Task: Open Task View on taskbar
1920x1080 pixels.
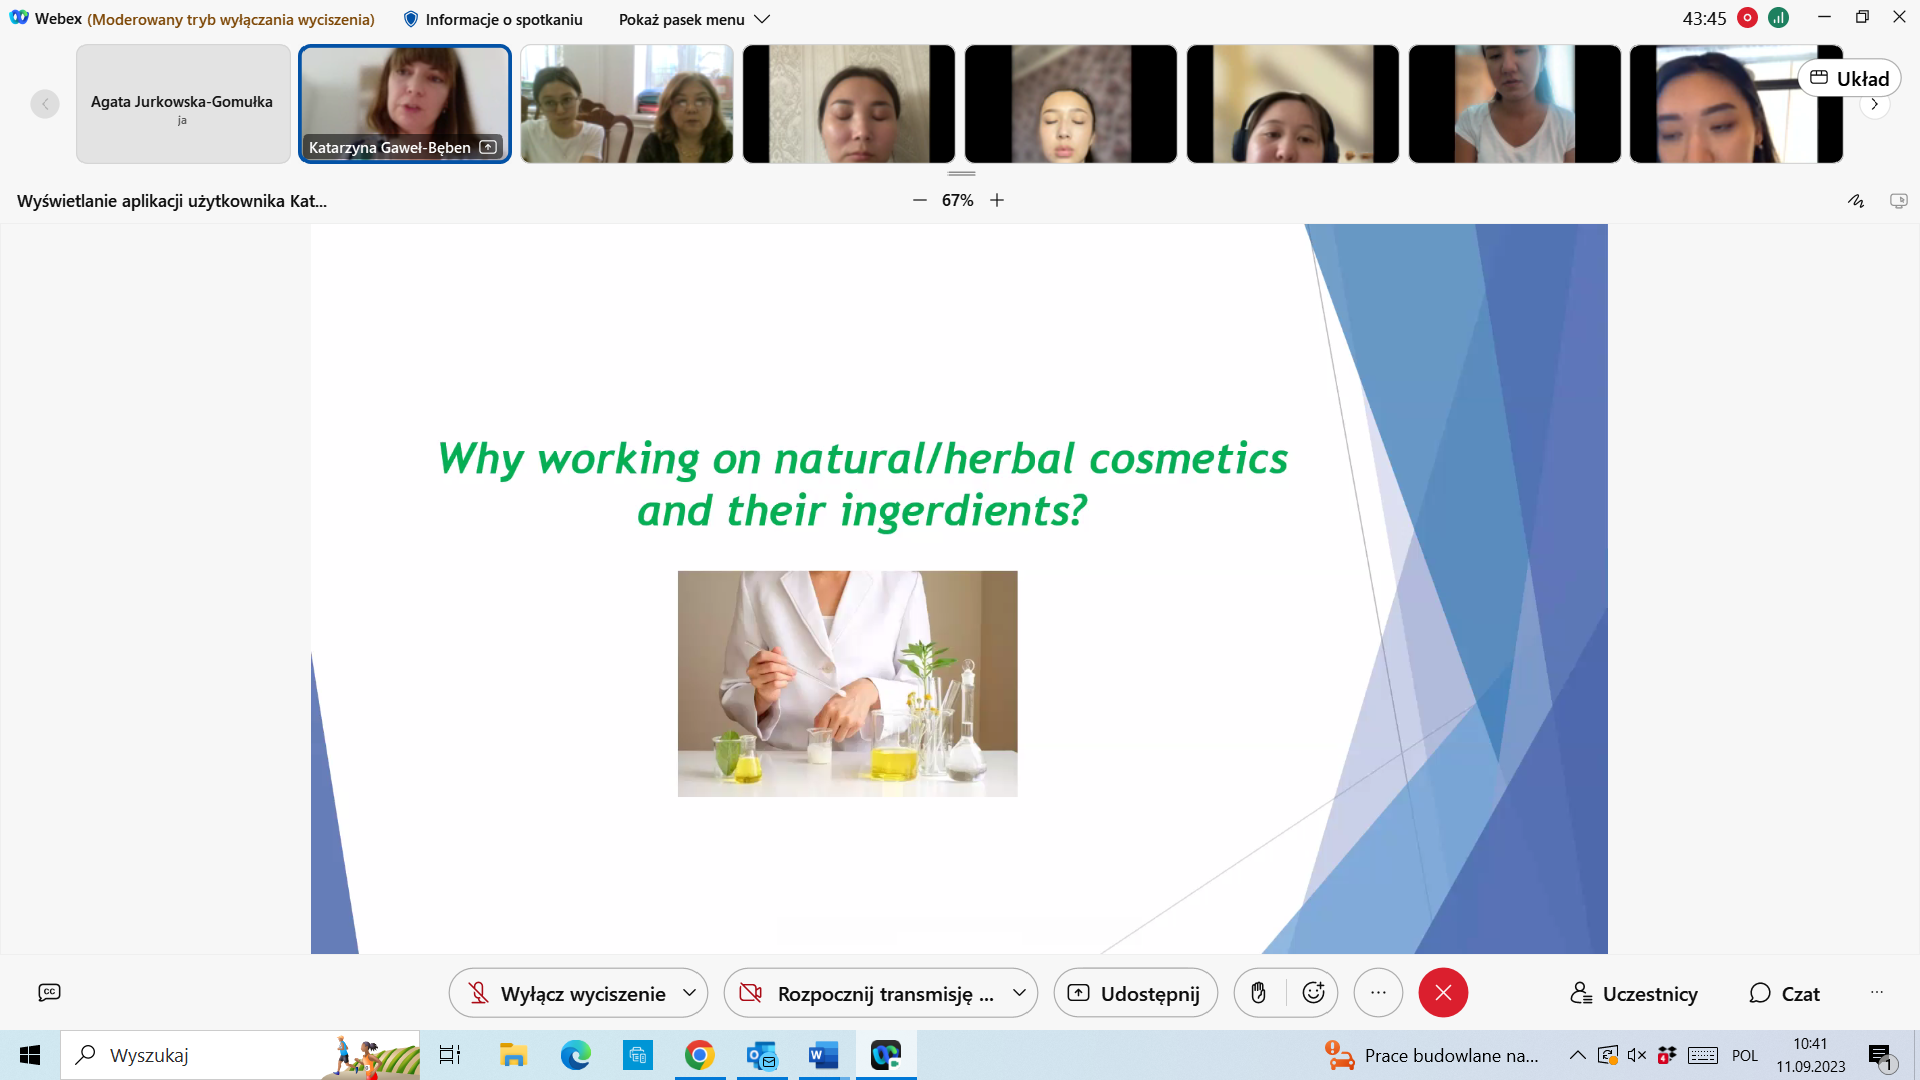Action: point(450,1055)
